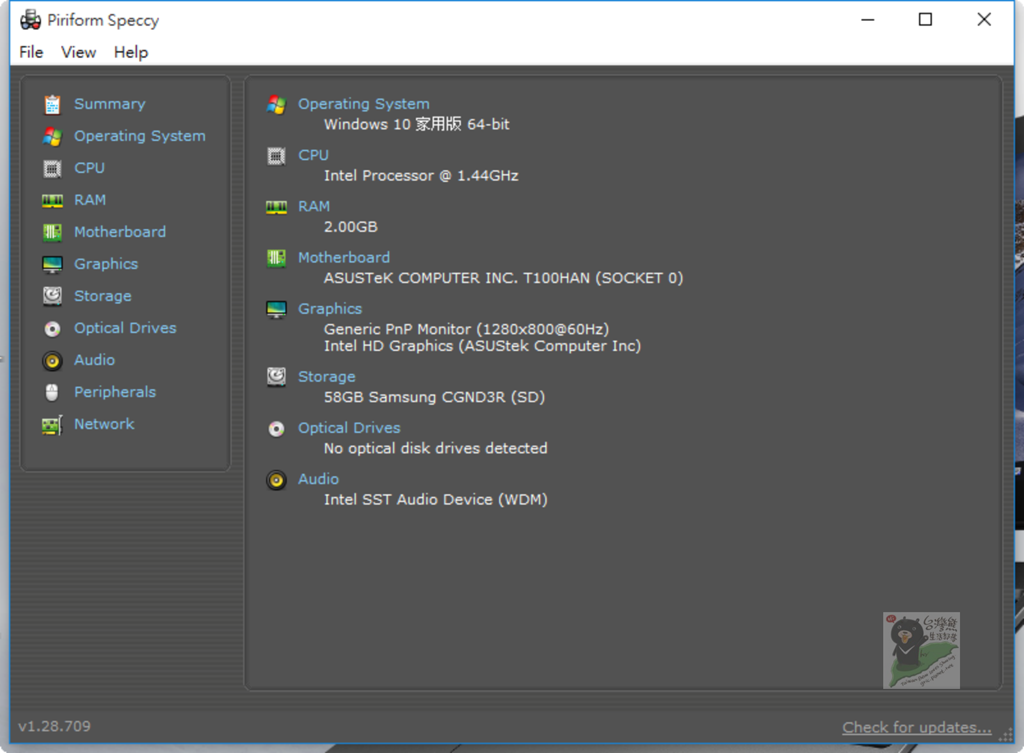Screen dimensions: 1024x753
Task: Click the Operating System Windows flag icon in sidebar
Action: [52, 136]
